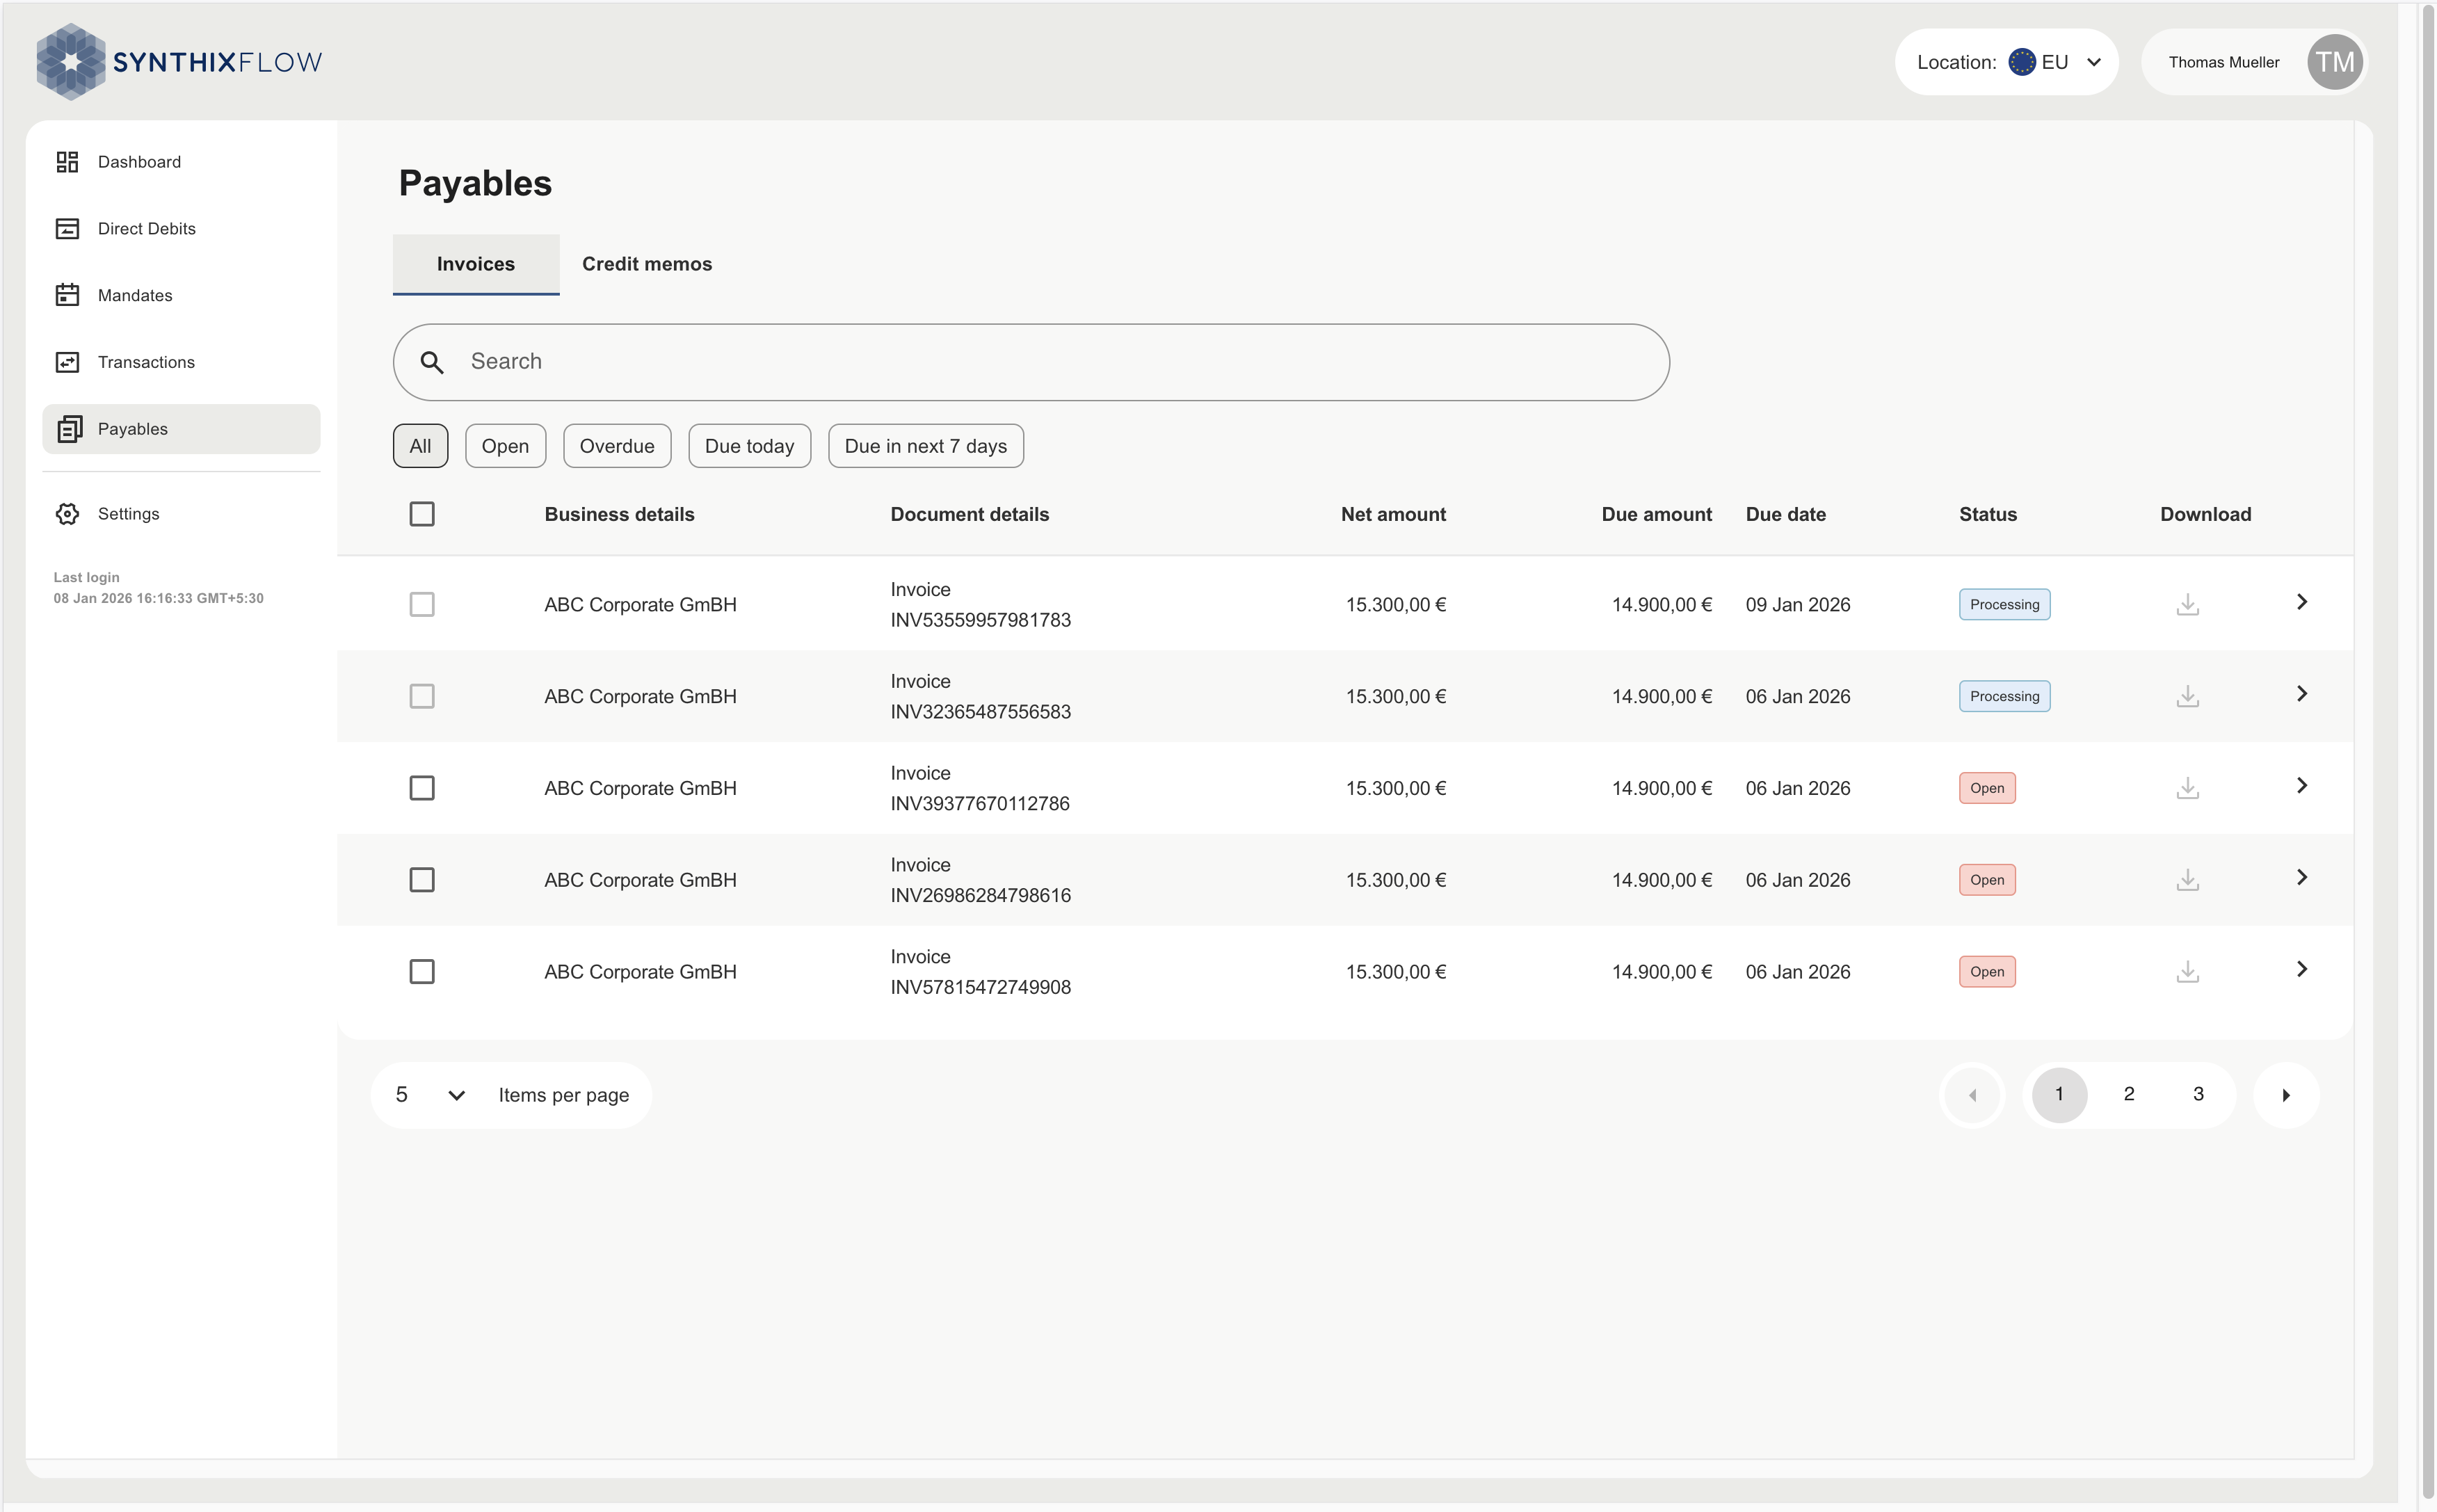Select the Payables sidebar item
Image resolution: width=2437 pixels, height=1512 pixels.
pyautogui.click(x=181, y=429)
